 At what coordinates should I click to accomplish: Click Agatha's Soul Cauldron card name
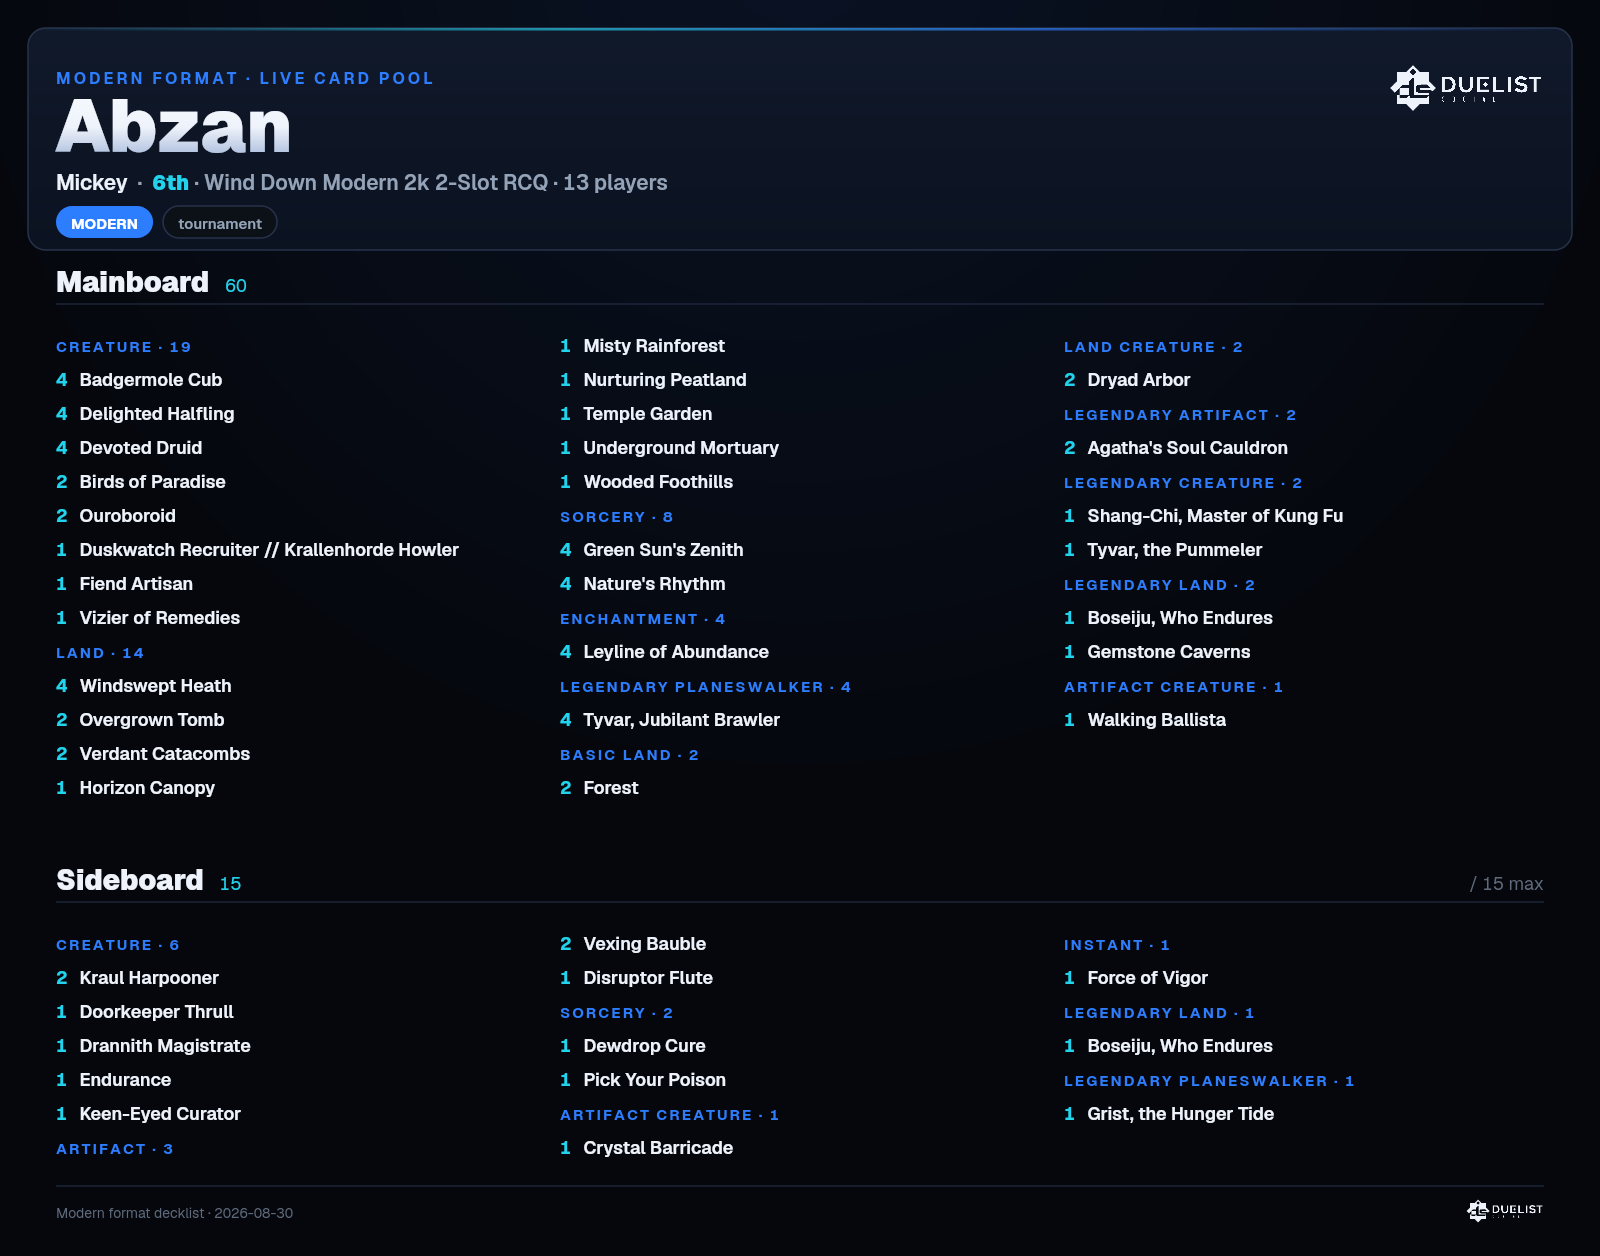pos(1187,448)
